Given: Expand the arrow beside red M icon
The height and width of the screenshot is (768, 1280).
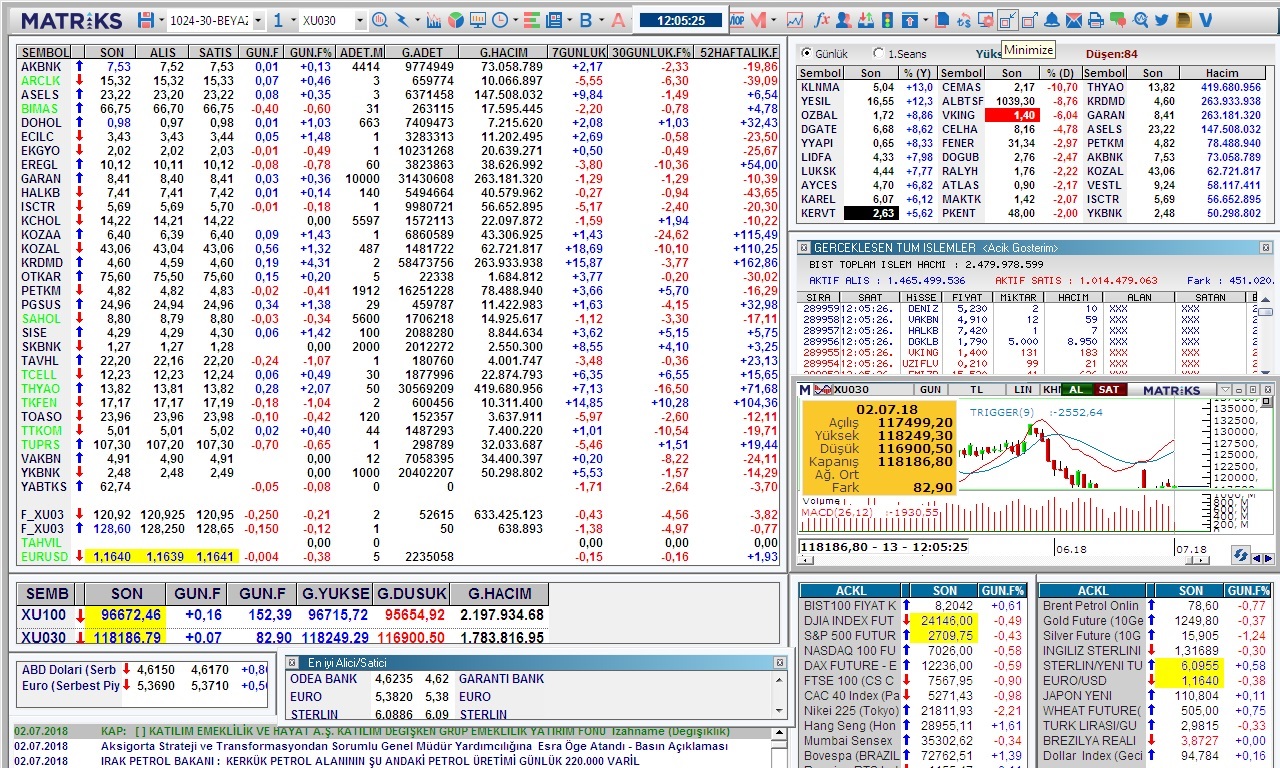Looking at the screenshot, I should pyautogui.click(x=774, y=20).
